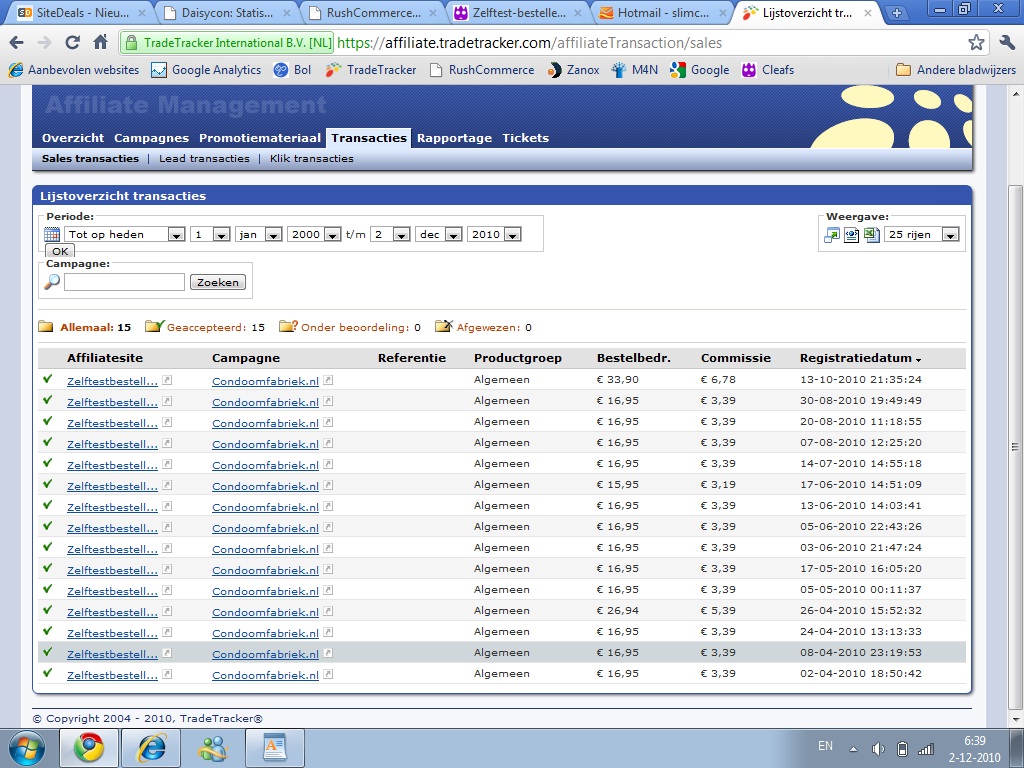This screenshot has width=1024, height=768.
Task: Click order amount € 26,94
Action: [x=617, y=611]
